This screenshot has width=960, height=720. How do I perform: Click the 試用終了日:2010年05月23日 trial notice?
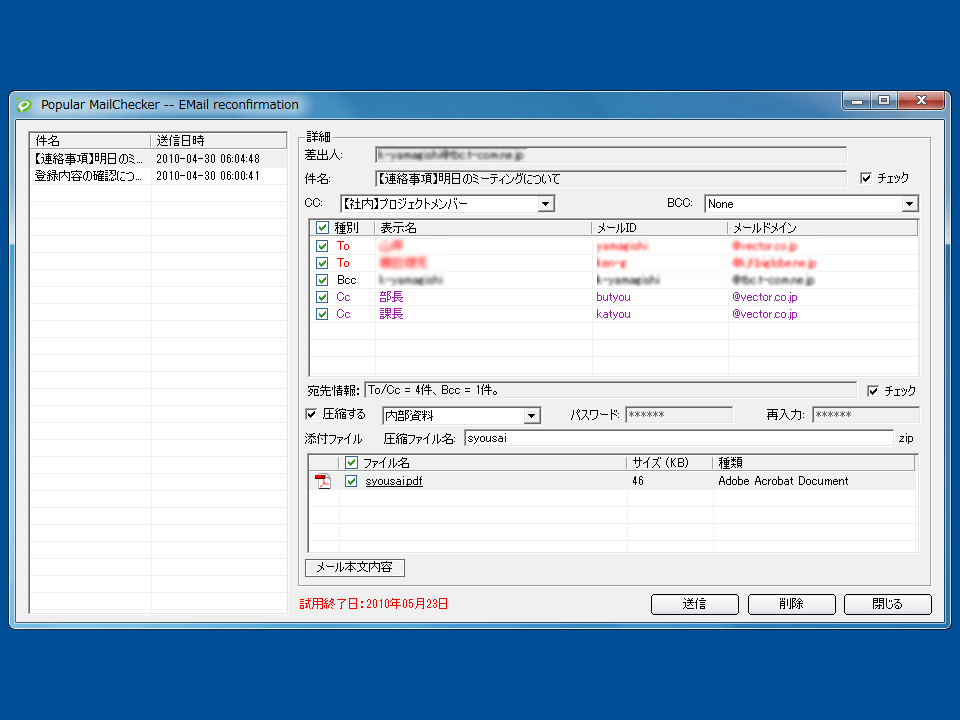click(x=373, y=604)
